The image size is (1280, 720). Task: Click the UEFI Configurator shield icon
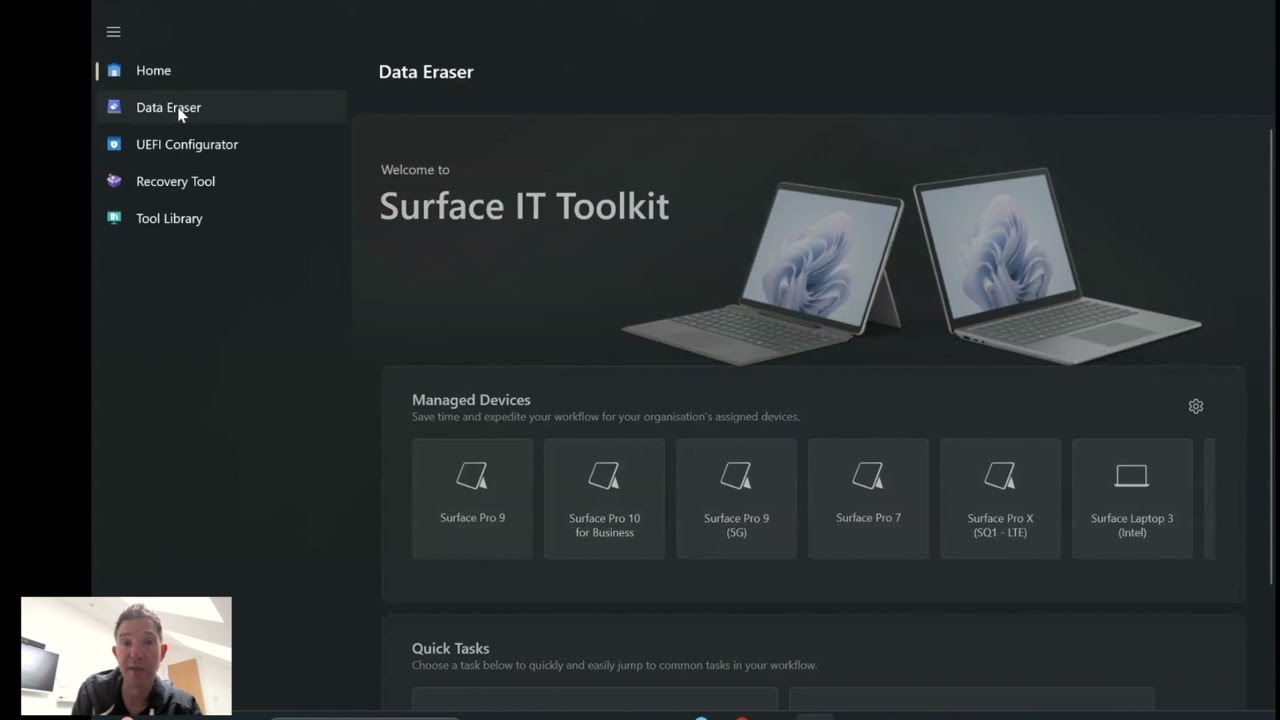coord(114,144)
